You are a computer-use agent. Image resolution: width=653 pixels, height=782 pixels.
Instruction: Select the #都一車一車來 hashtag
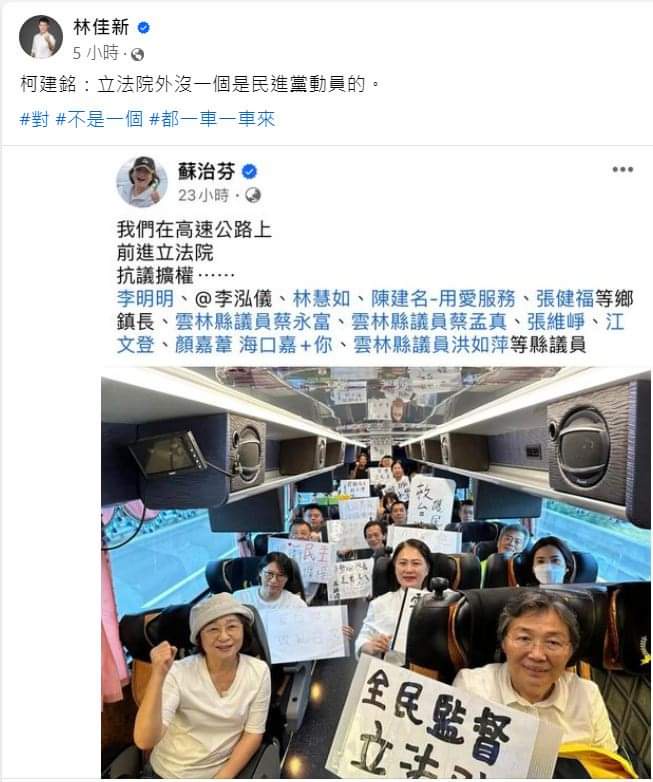coord(213,119)
